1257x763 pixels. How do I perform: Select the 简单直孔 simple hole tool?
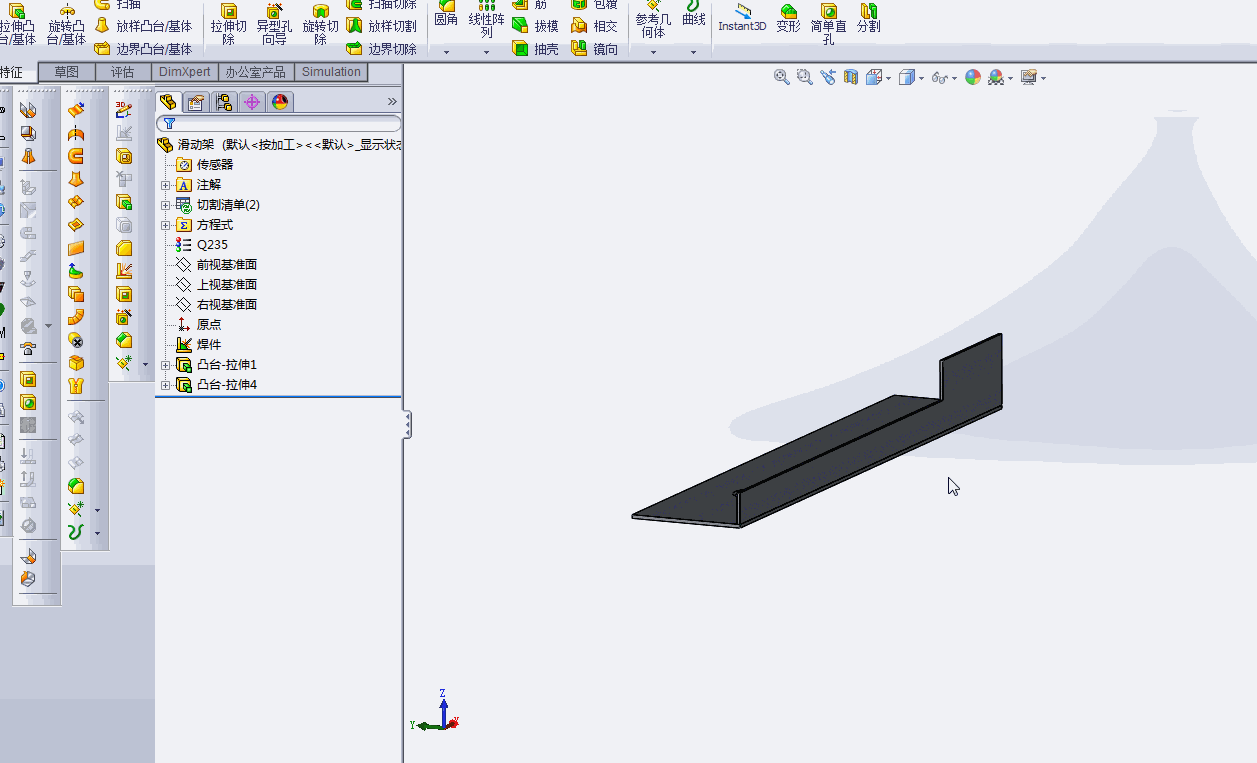pos(829,24)
